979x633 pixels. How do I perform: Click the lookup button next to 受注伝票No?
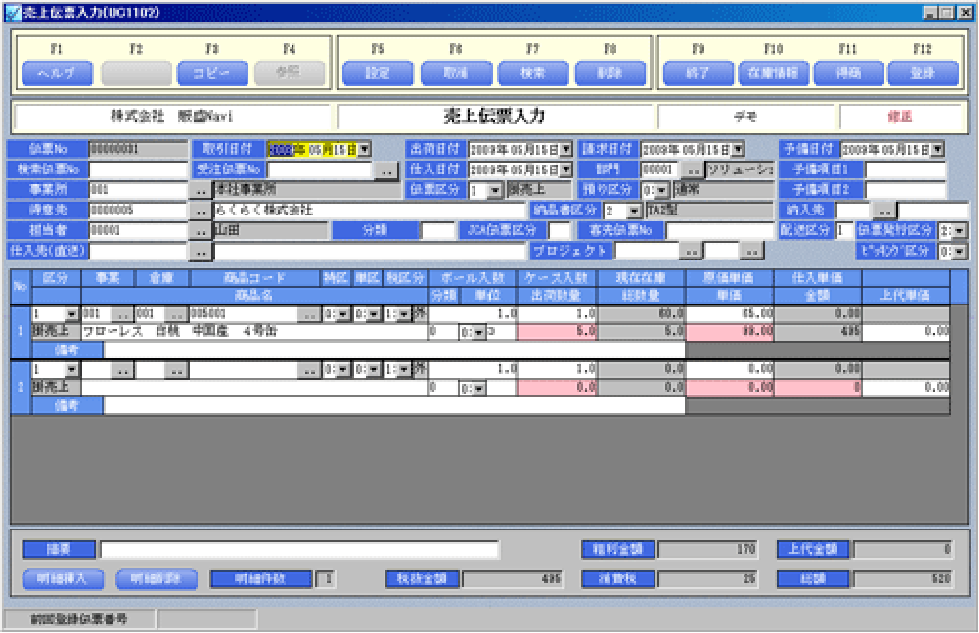385,170
